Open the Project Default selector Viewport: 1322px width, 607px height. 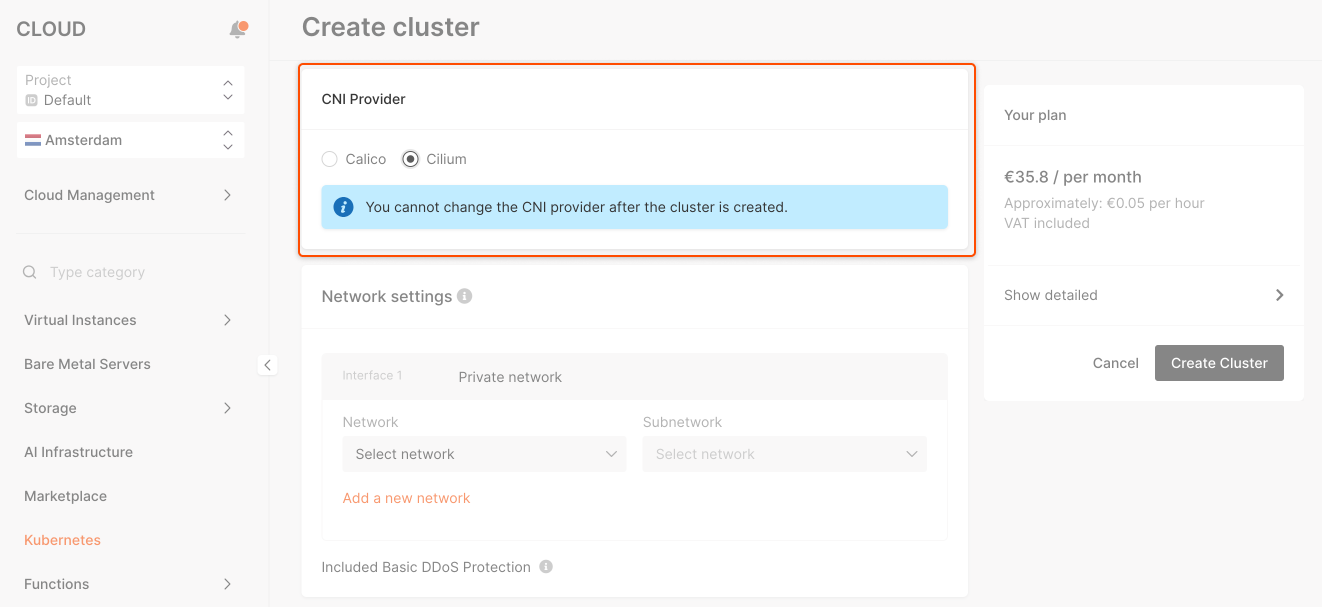click(x=130, y=90)
